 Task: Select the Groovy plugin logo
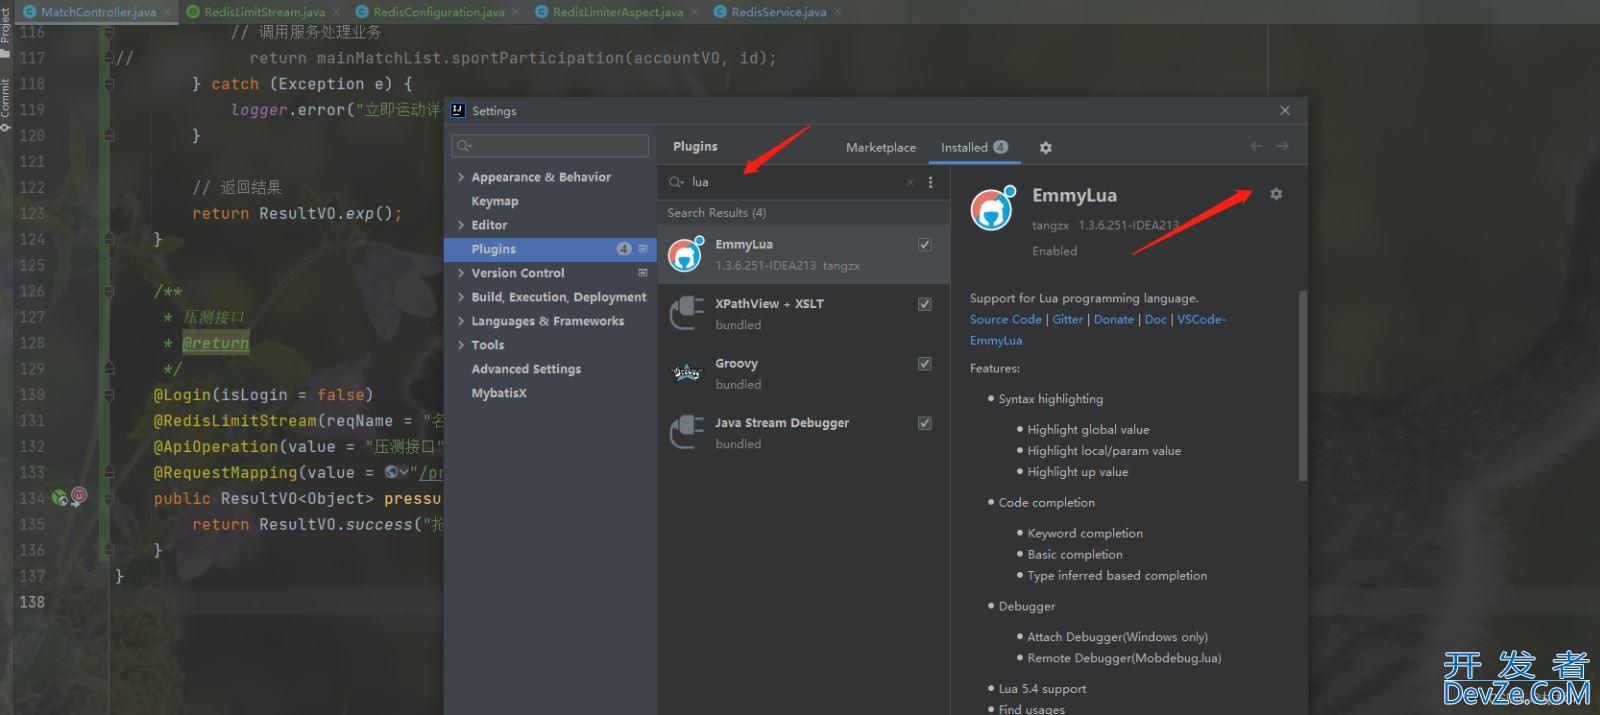tap(686, 373)
